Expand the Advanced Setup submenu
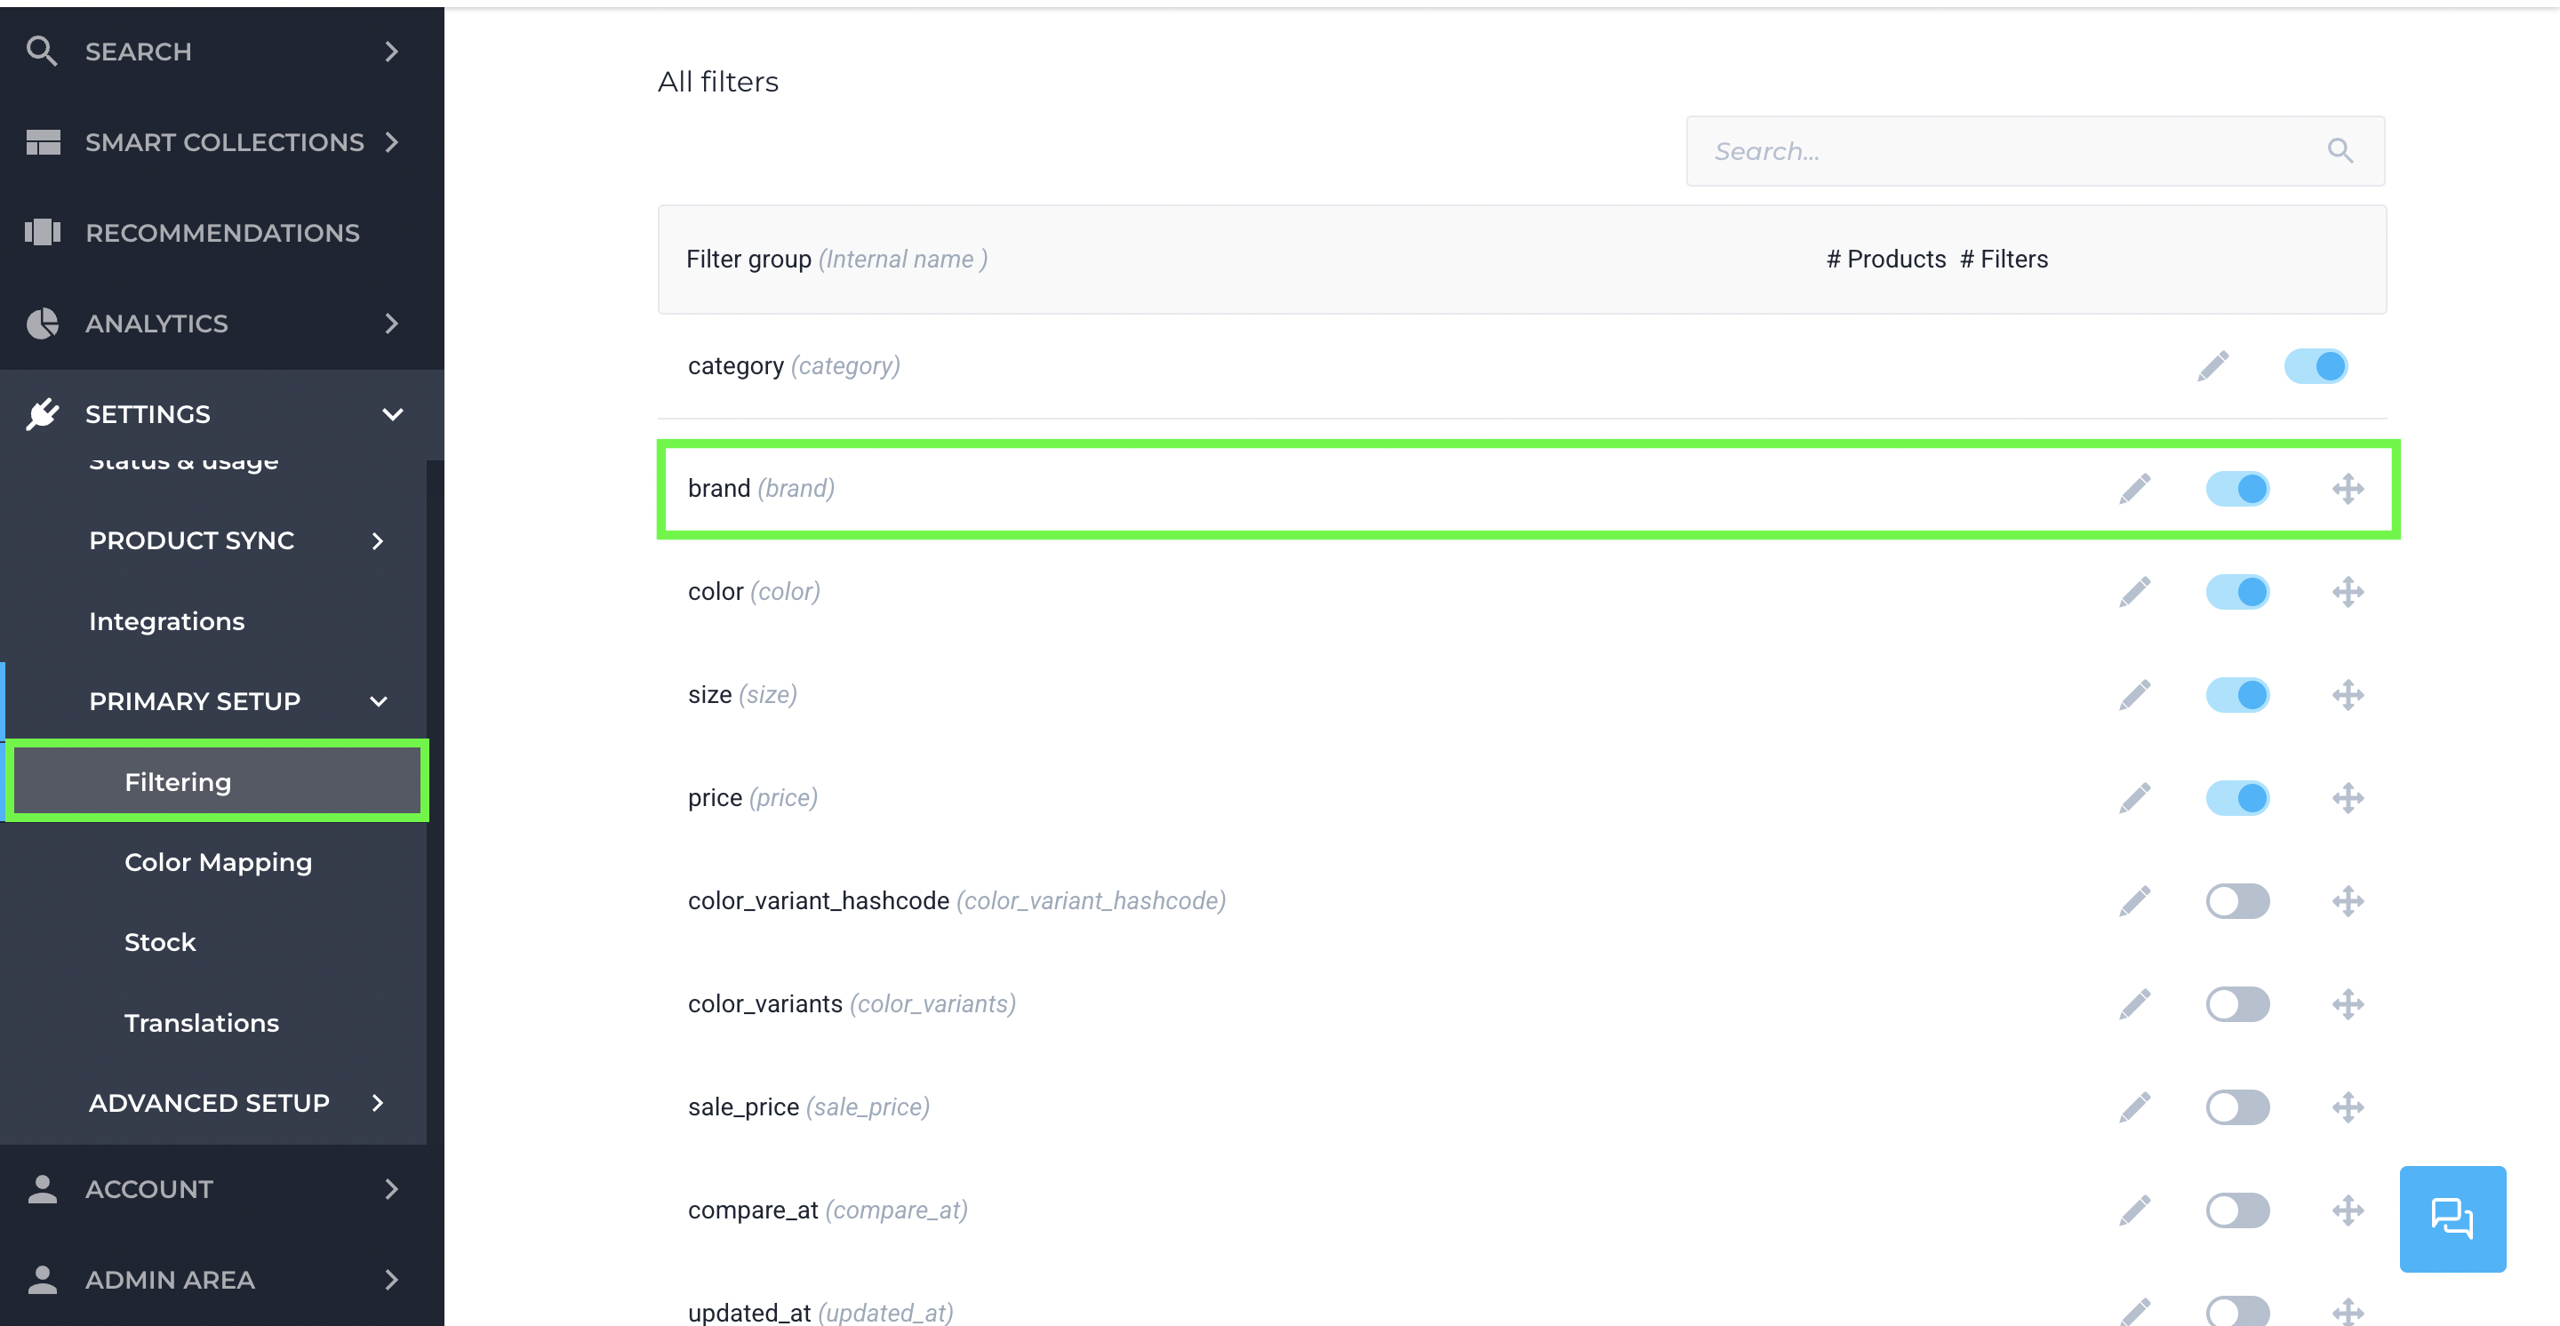2560x1326 pixels. click(377, 1103)
